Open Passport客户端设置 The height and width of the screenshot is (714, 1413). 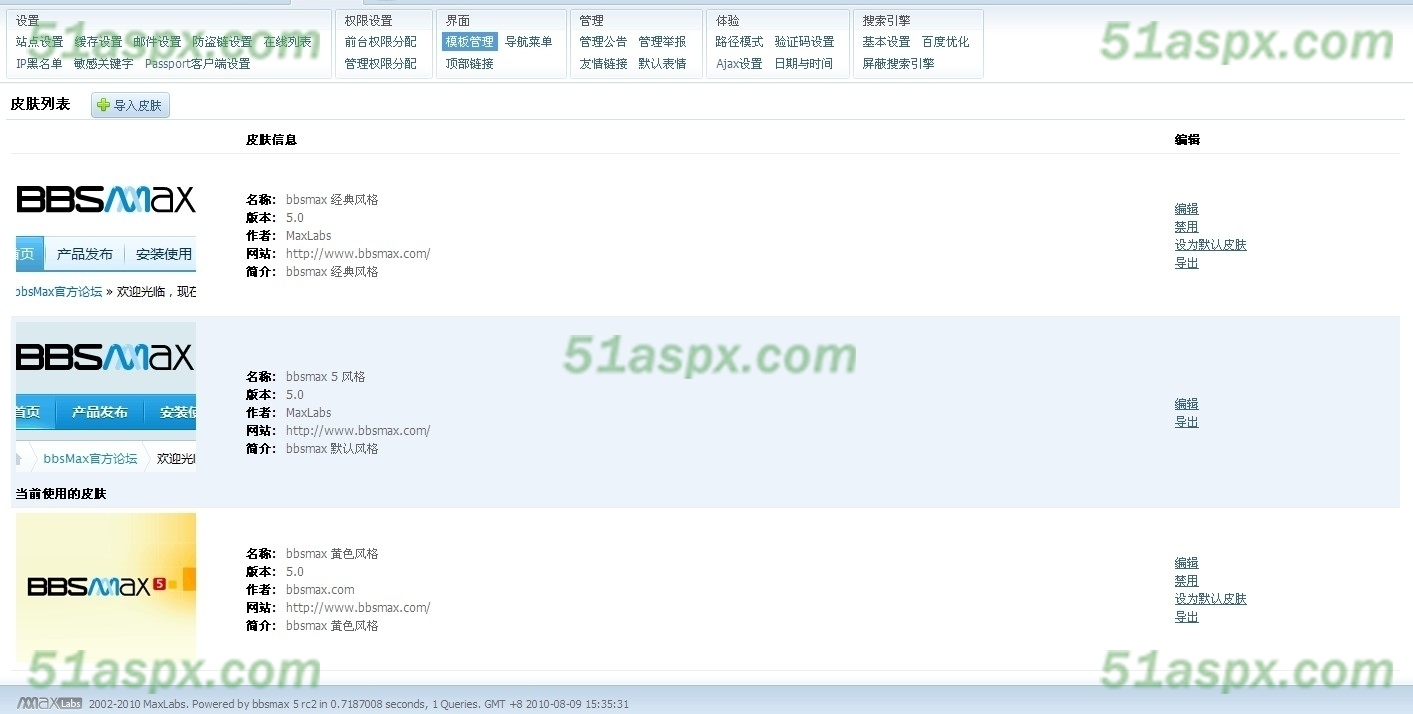pyautogui.click(x=198, y=64)
